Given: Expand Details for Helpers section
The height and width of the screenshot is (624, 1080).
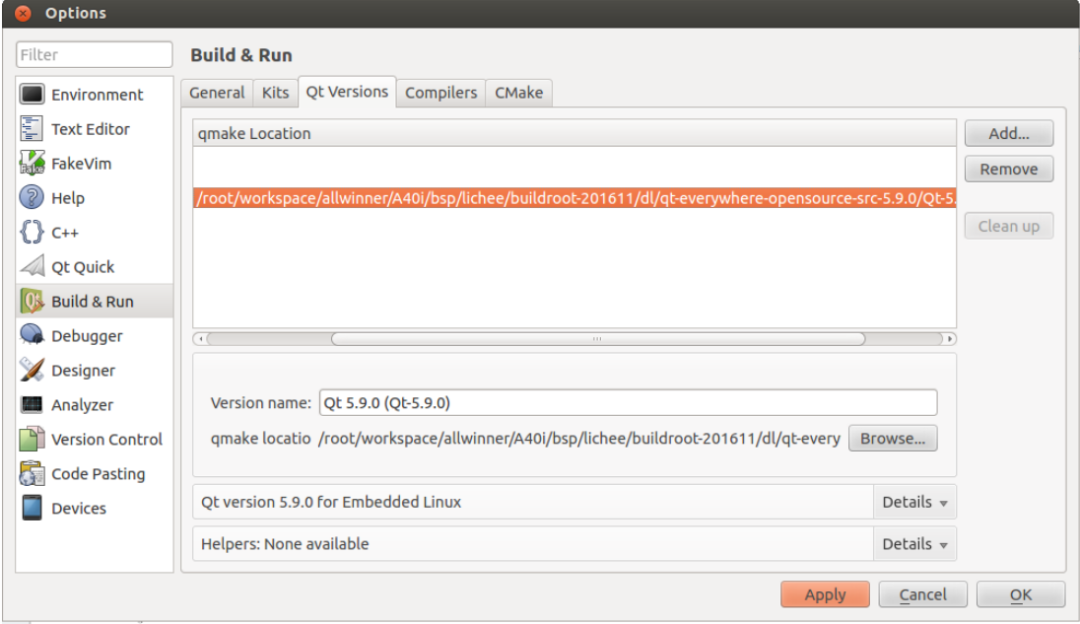Looking at the screenshot, I should [x=914, y=544].
